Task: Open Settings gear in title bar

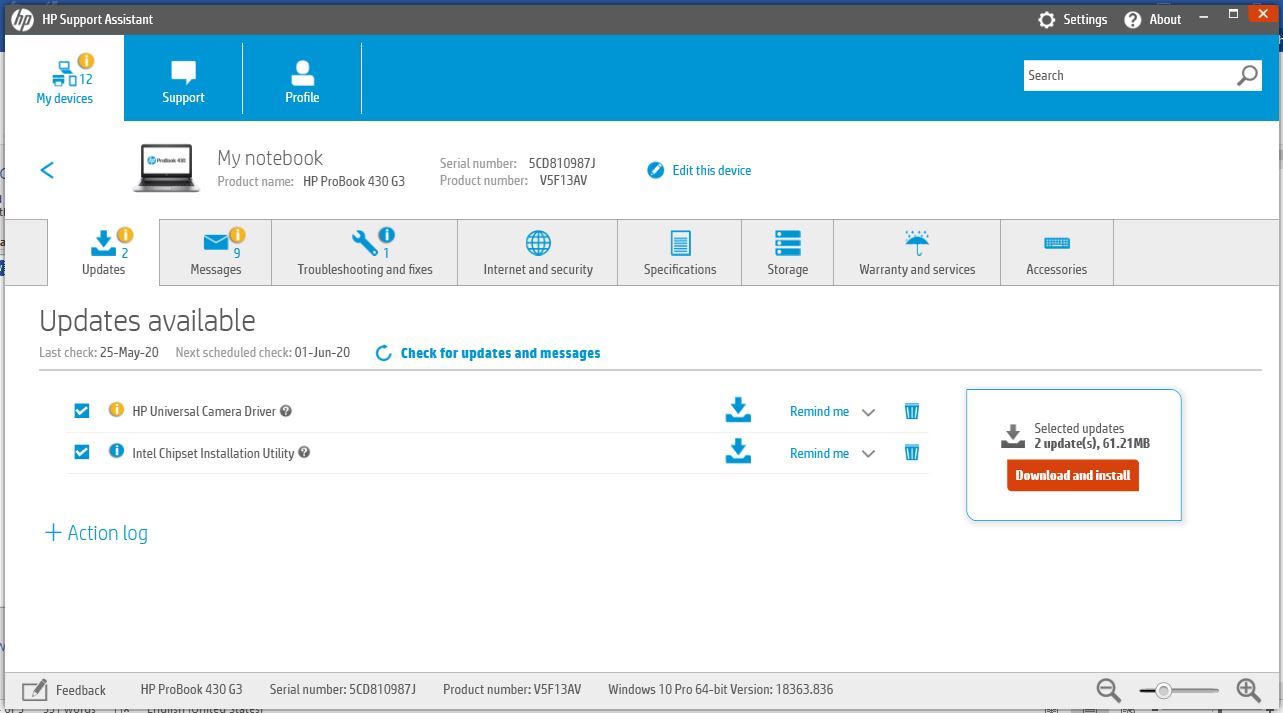Action: coord(1047,20)
